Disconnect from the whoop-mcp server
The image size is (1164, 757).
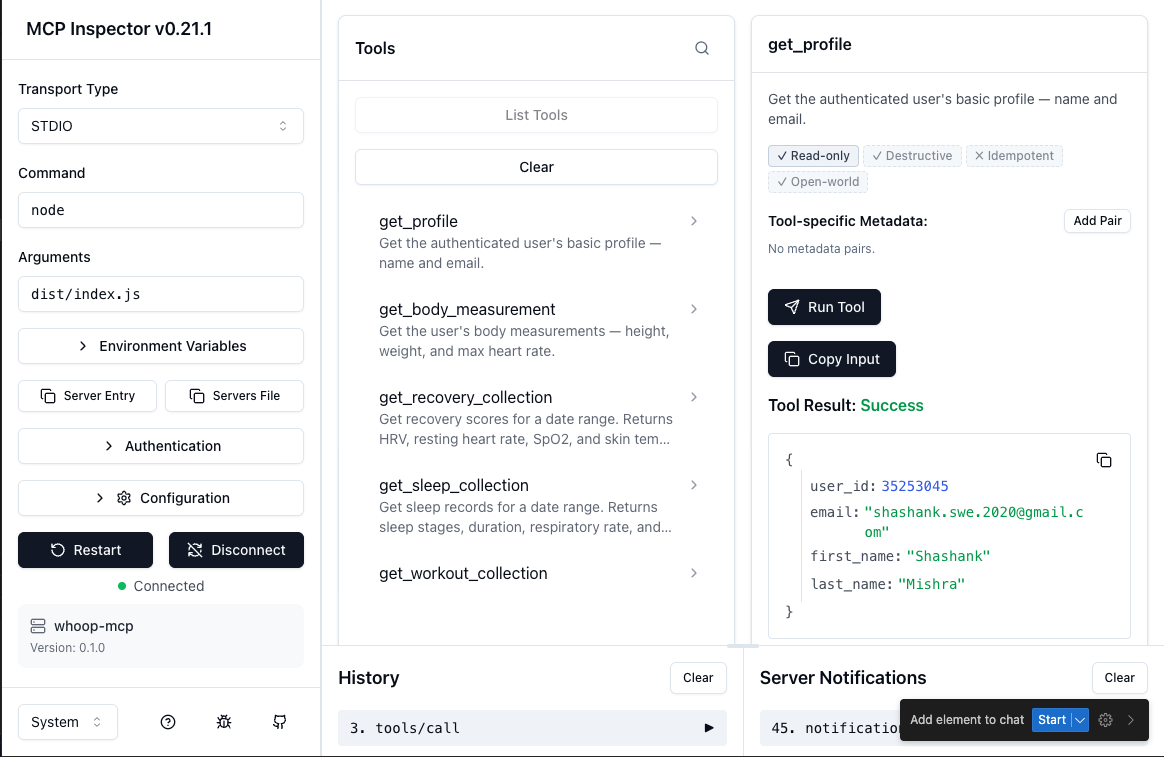point(236,550)
